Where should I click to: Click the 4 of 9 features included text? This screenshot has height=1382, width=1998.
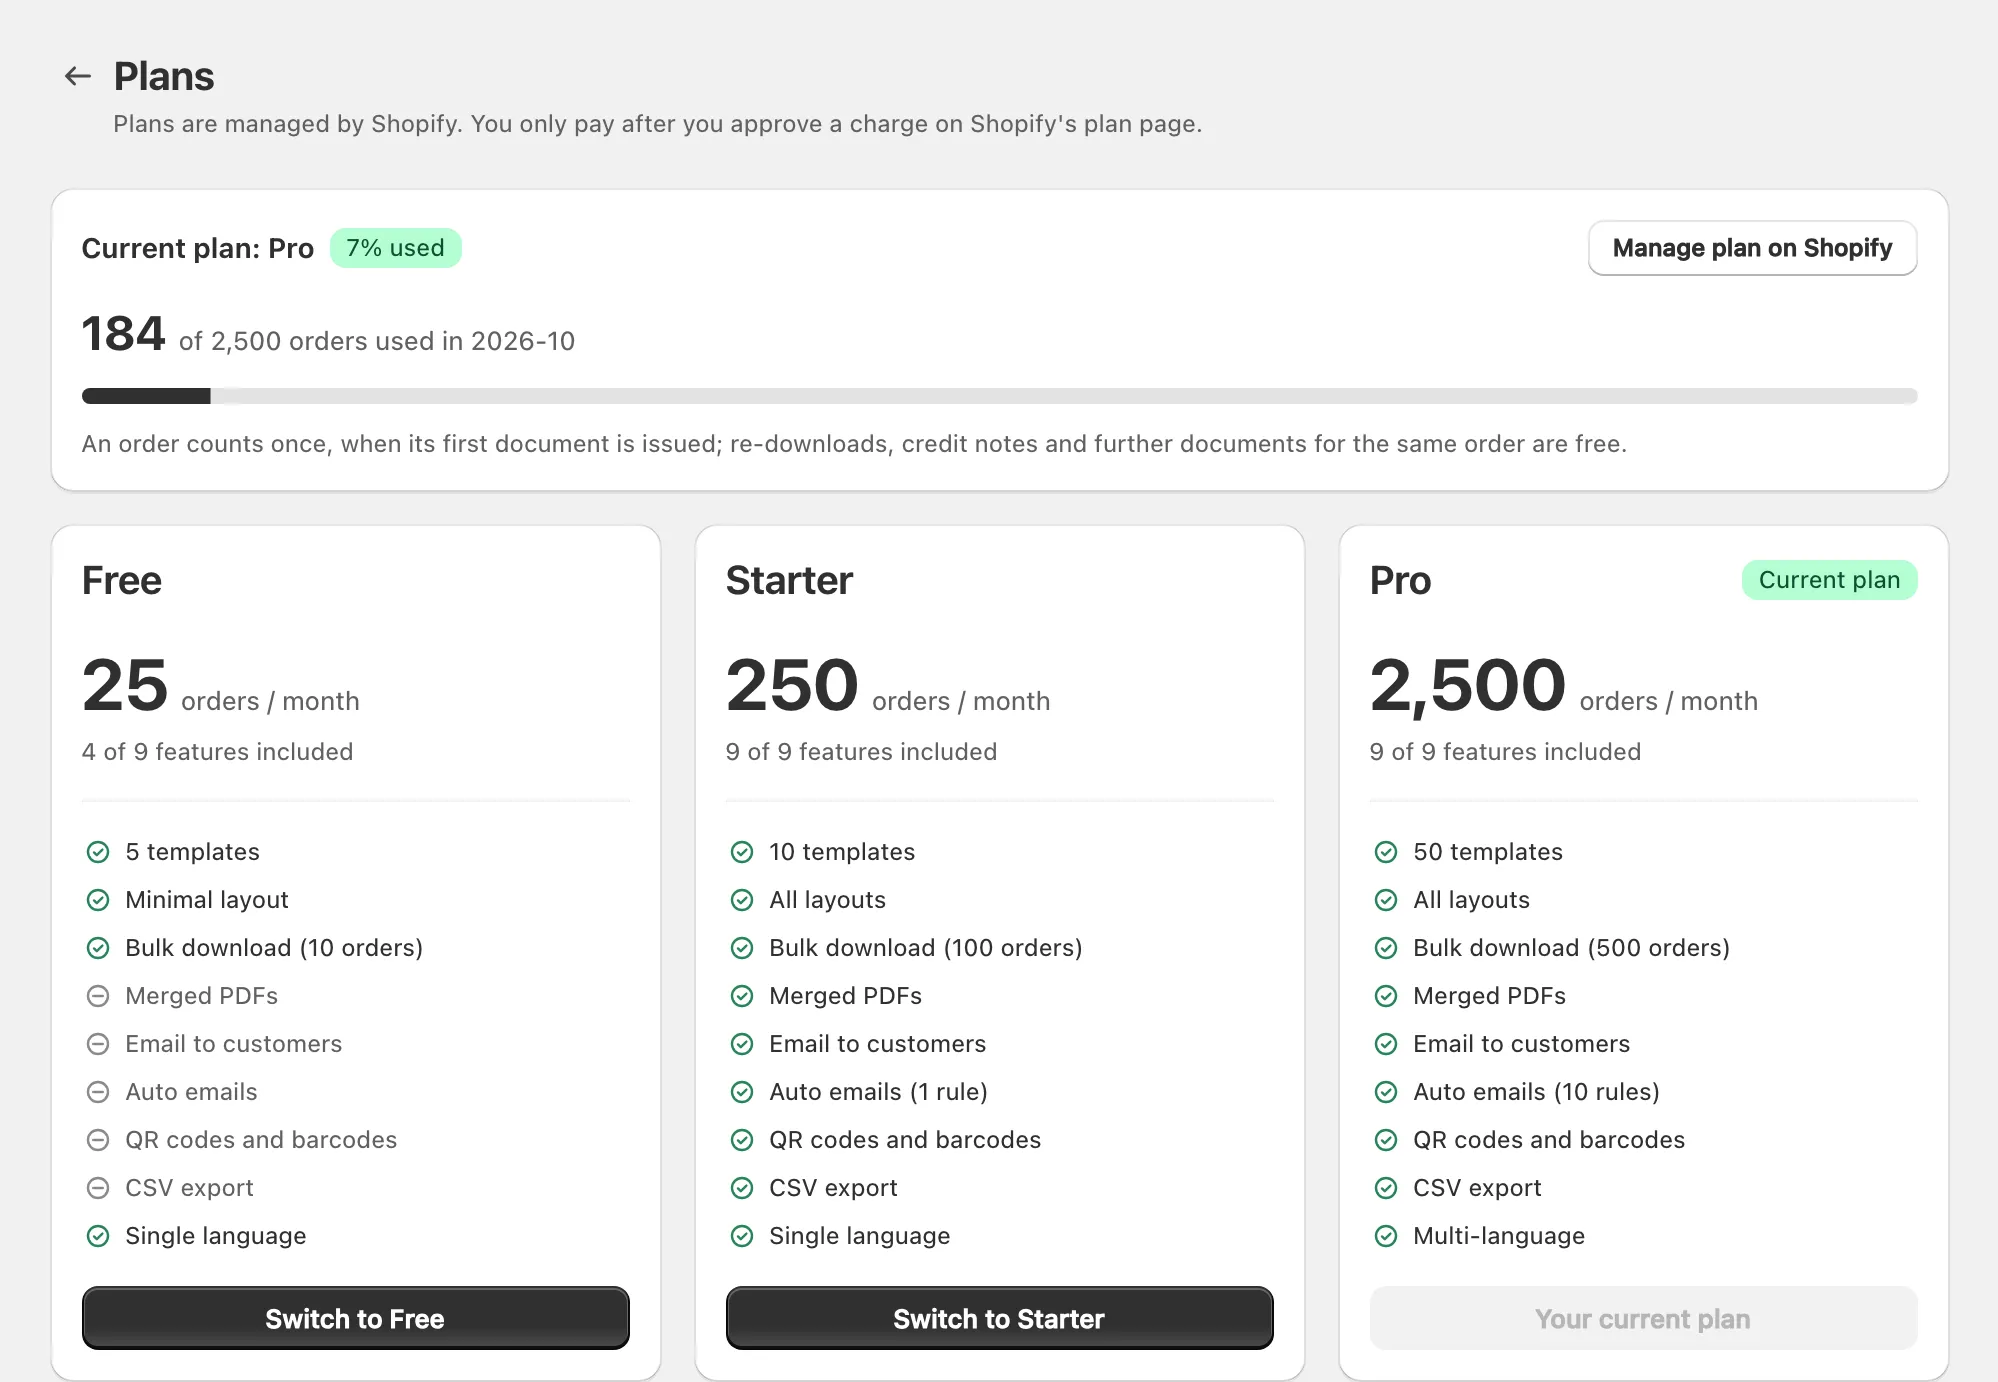pyautogui.click(x=218, y=752)
